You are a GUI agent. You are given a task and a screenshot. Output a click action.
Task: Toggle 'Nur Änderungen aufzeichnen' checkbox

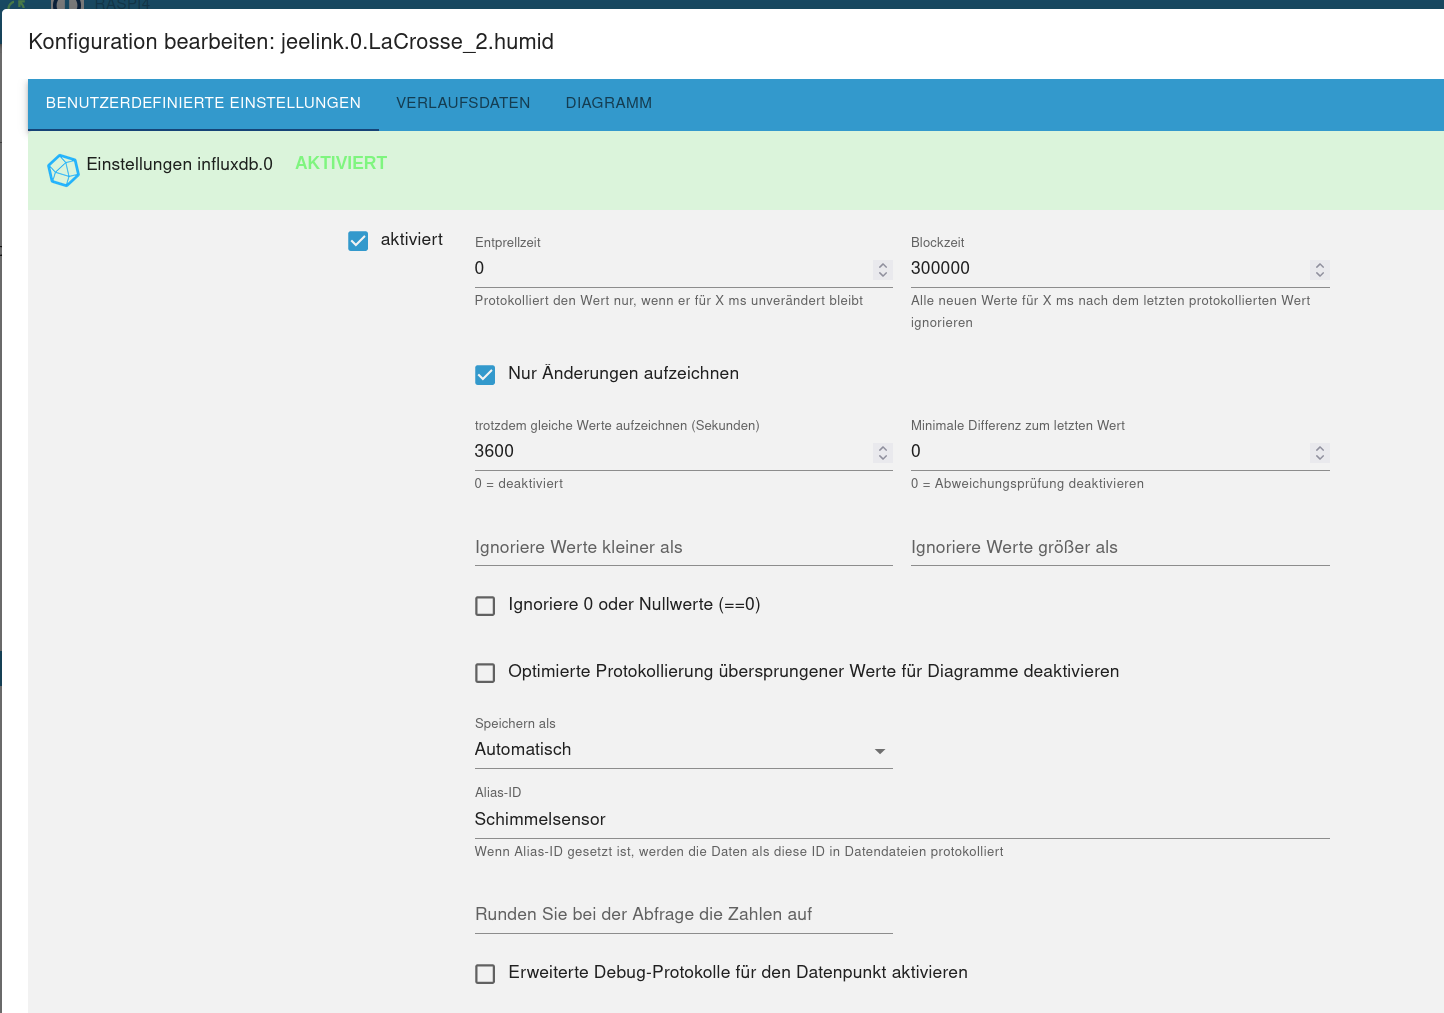coord(485,375)
